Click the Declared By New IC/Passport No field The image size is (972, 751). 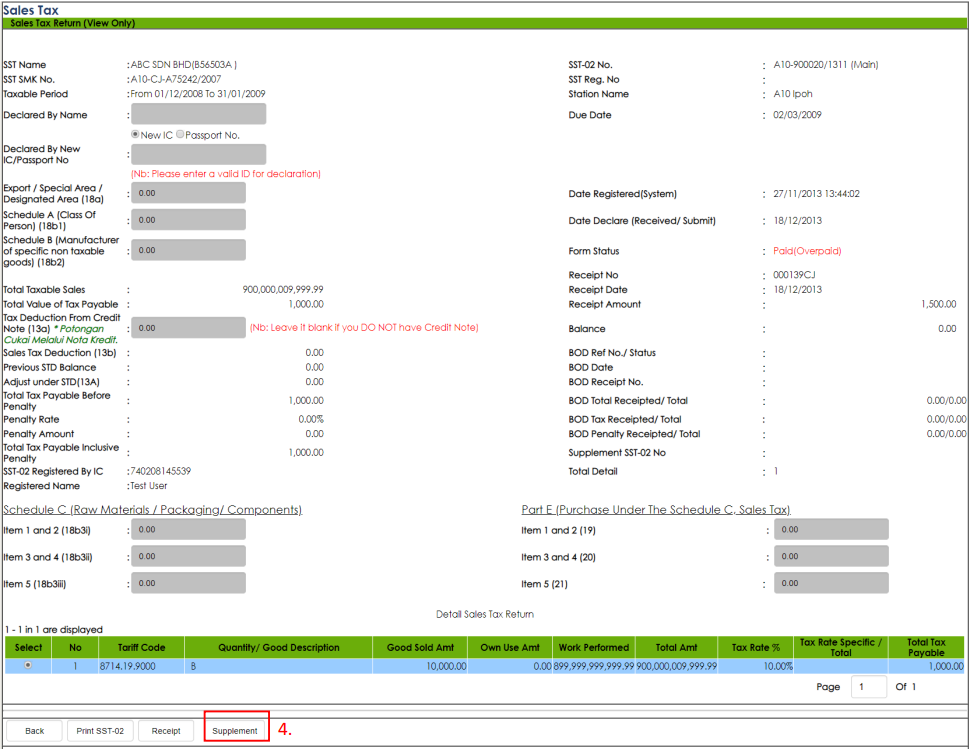198,154
